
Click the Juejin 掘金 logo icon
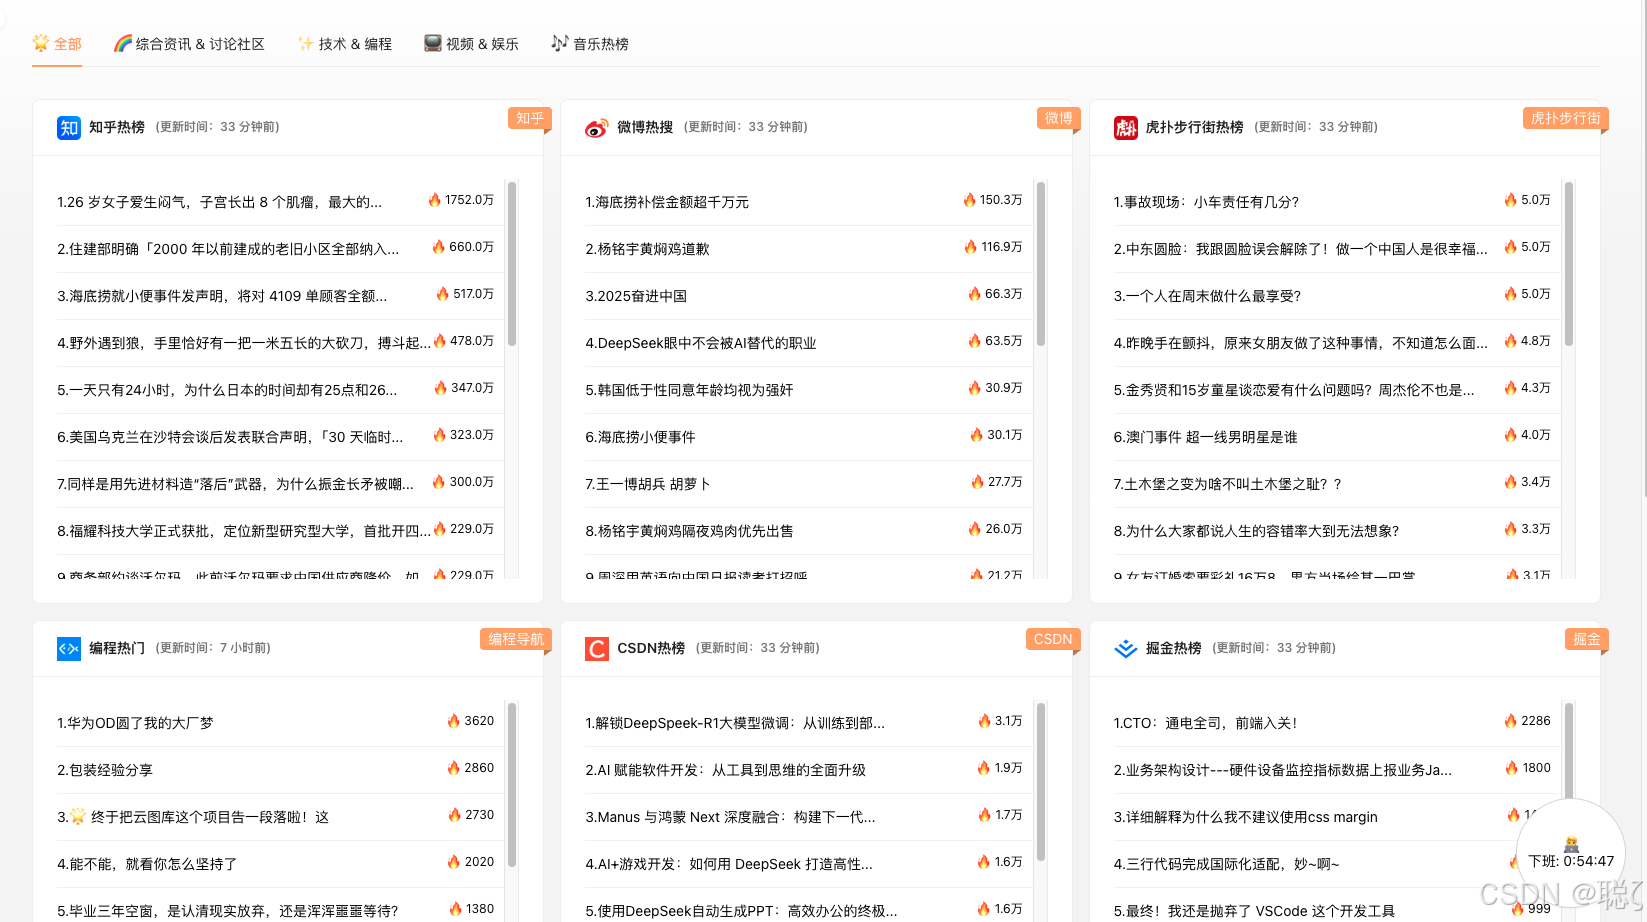(x=1126, y=649)
